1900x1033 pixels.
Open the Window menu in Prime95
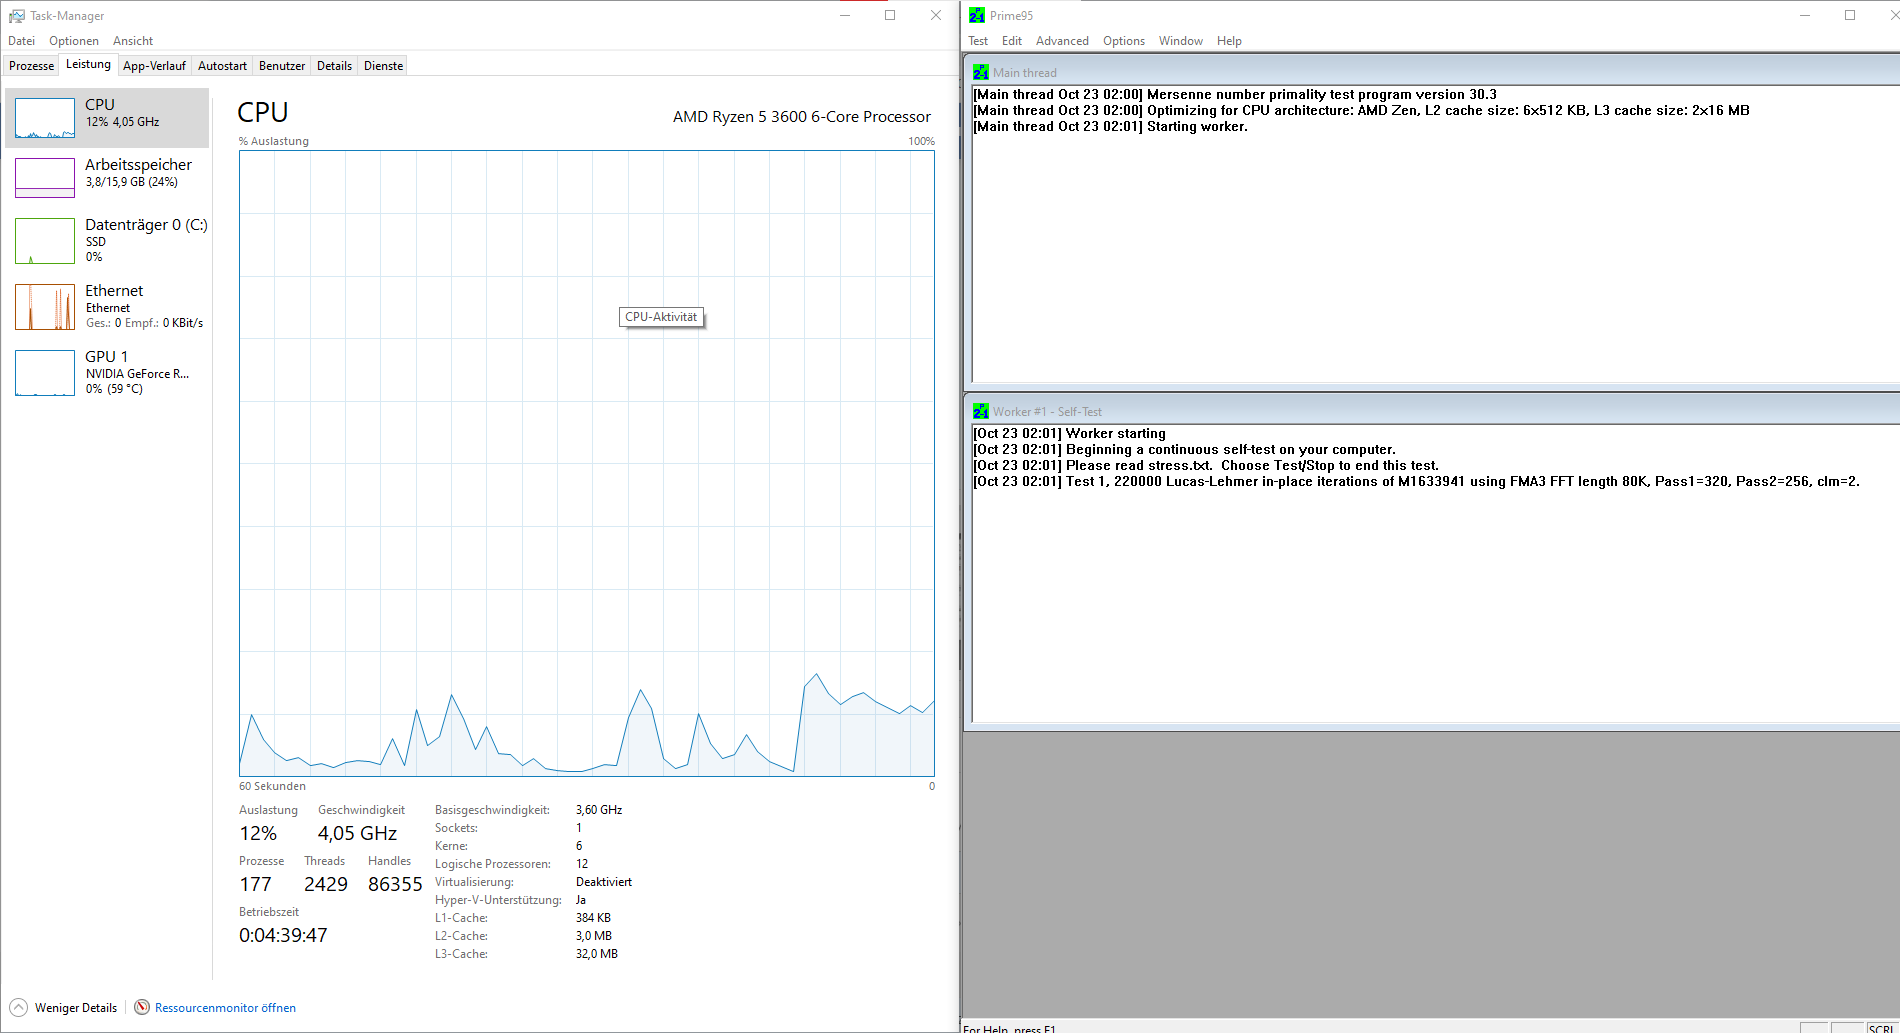click(1181, 41)
